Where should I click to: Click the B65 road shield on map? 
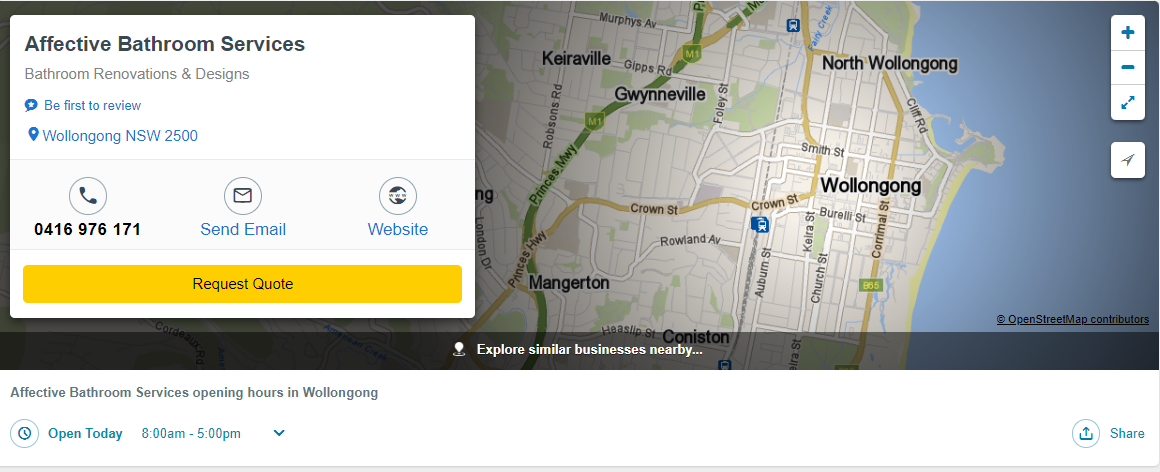point(870,284)
